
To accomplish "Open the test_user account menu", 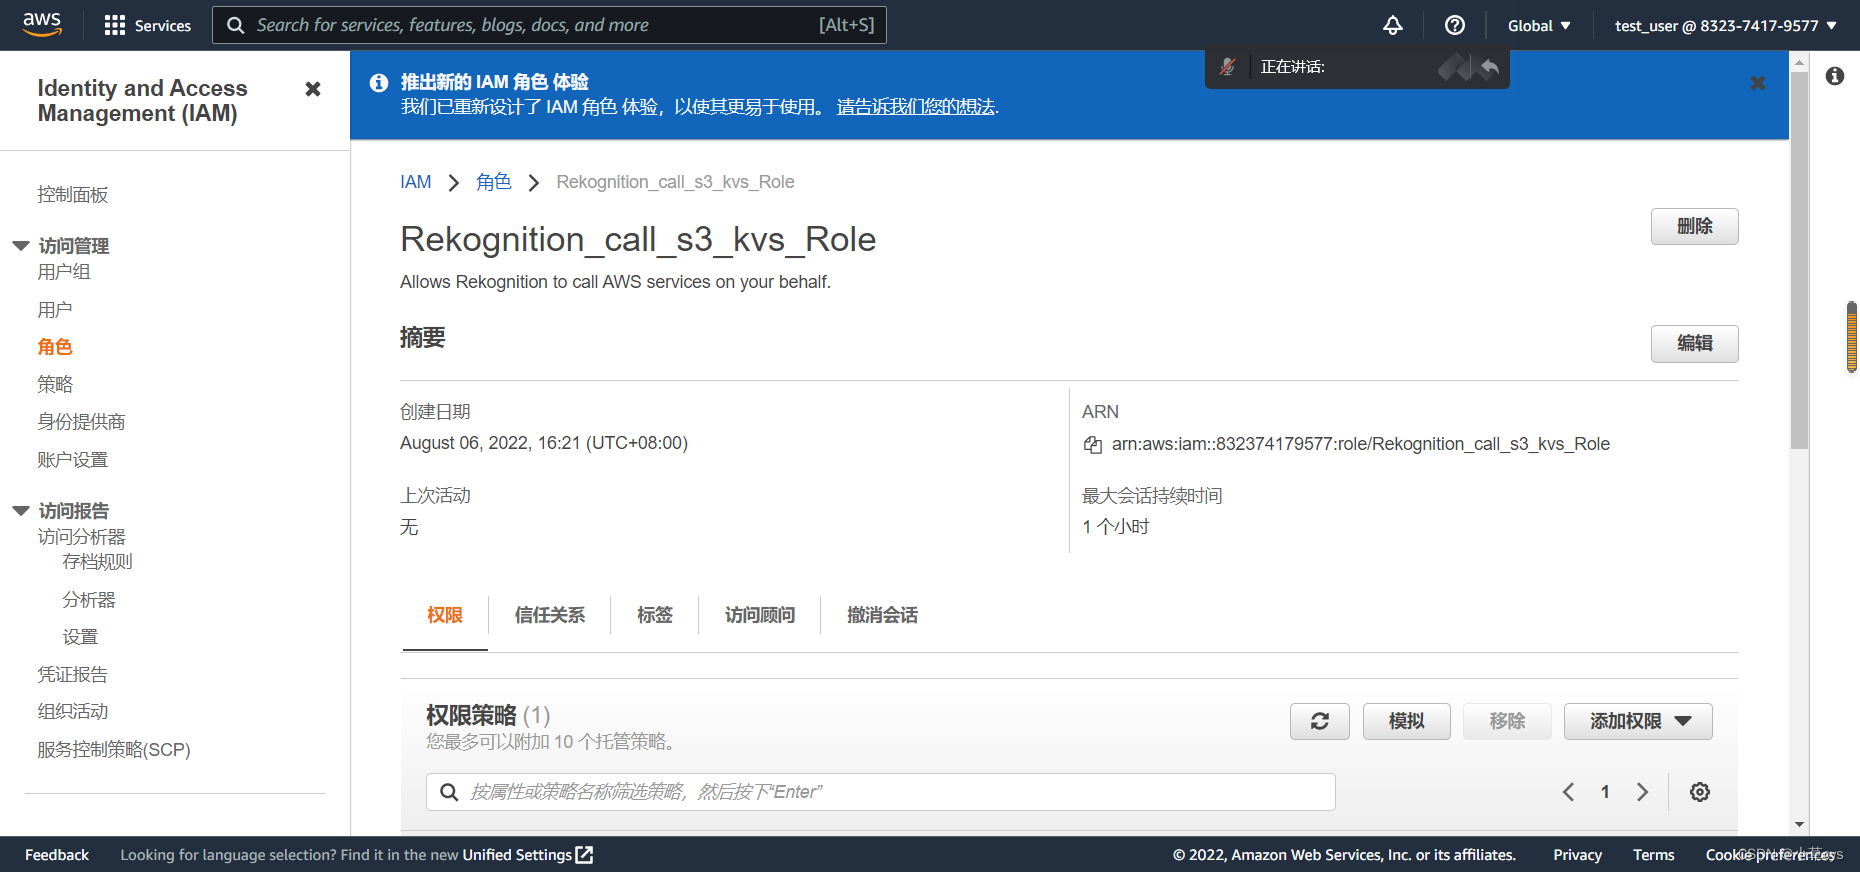I will [1726, 25].
